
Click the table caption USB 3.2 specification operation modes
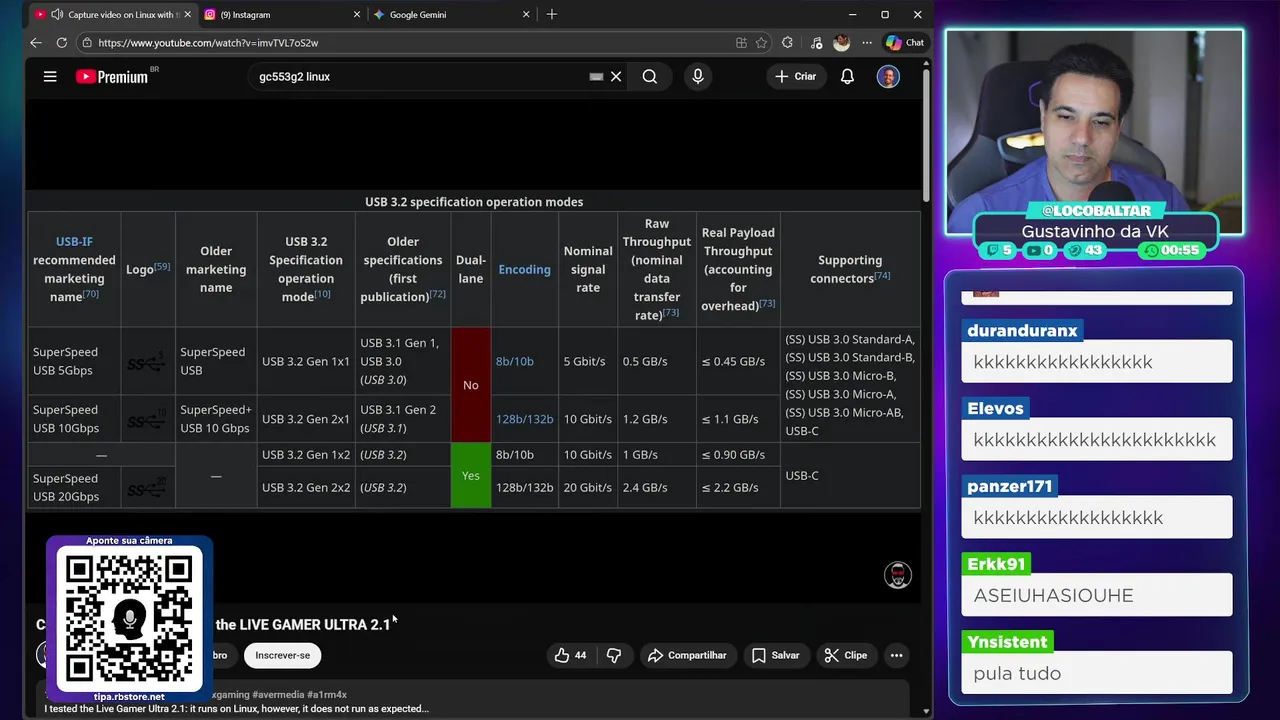click(474, 202)
